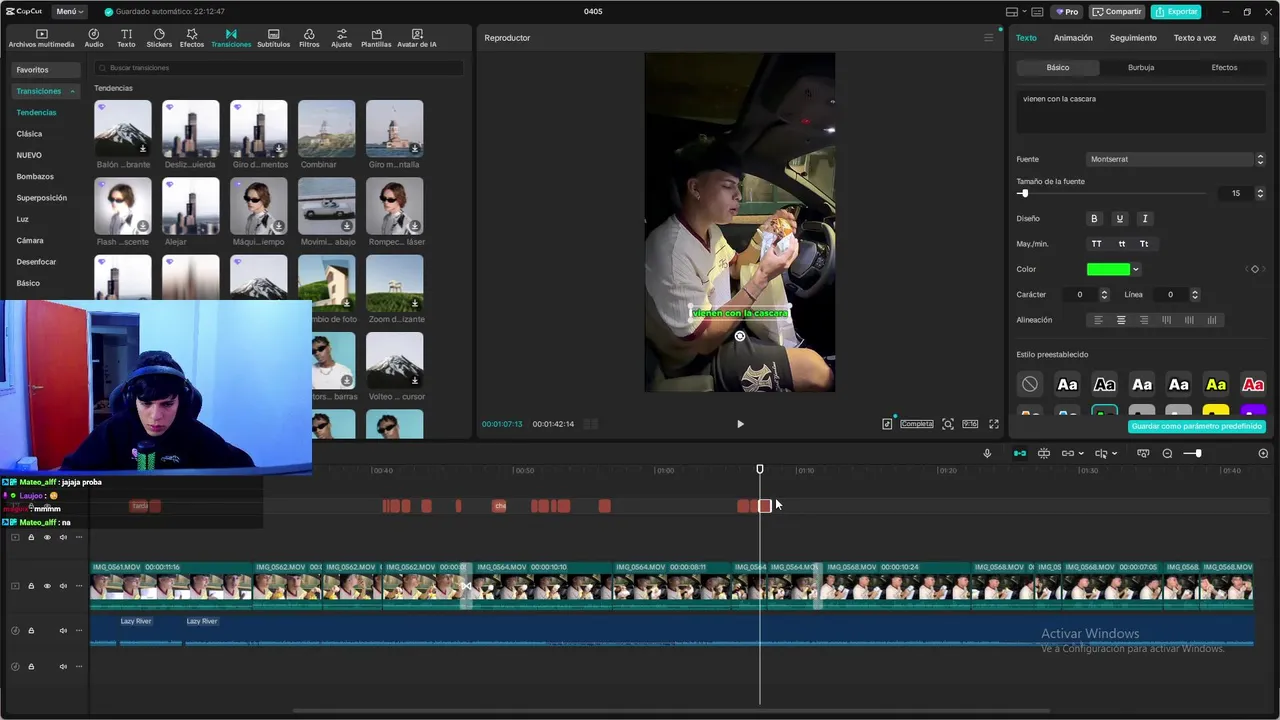Toggle italic text formatting

tap(1145, 218)
